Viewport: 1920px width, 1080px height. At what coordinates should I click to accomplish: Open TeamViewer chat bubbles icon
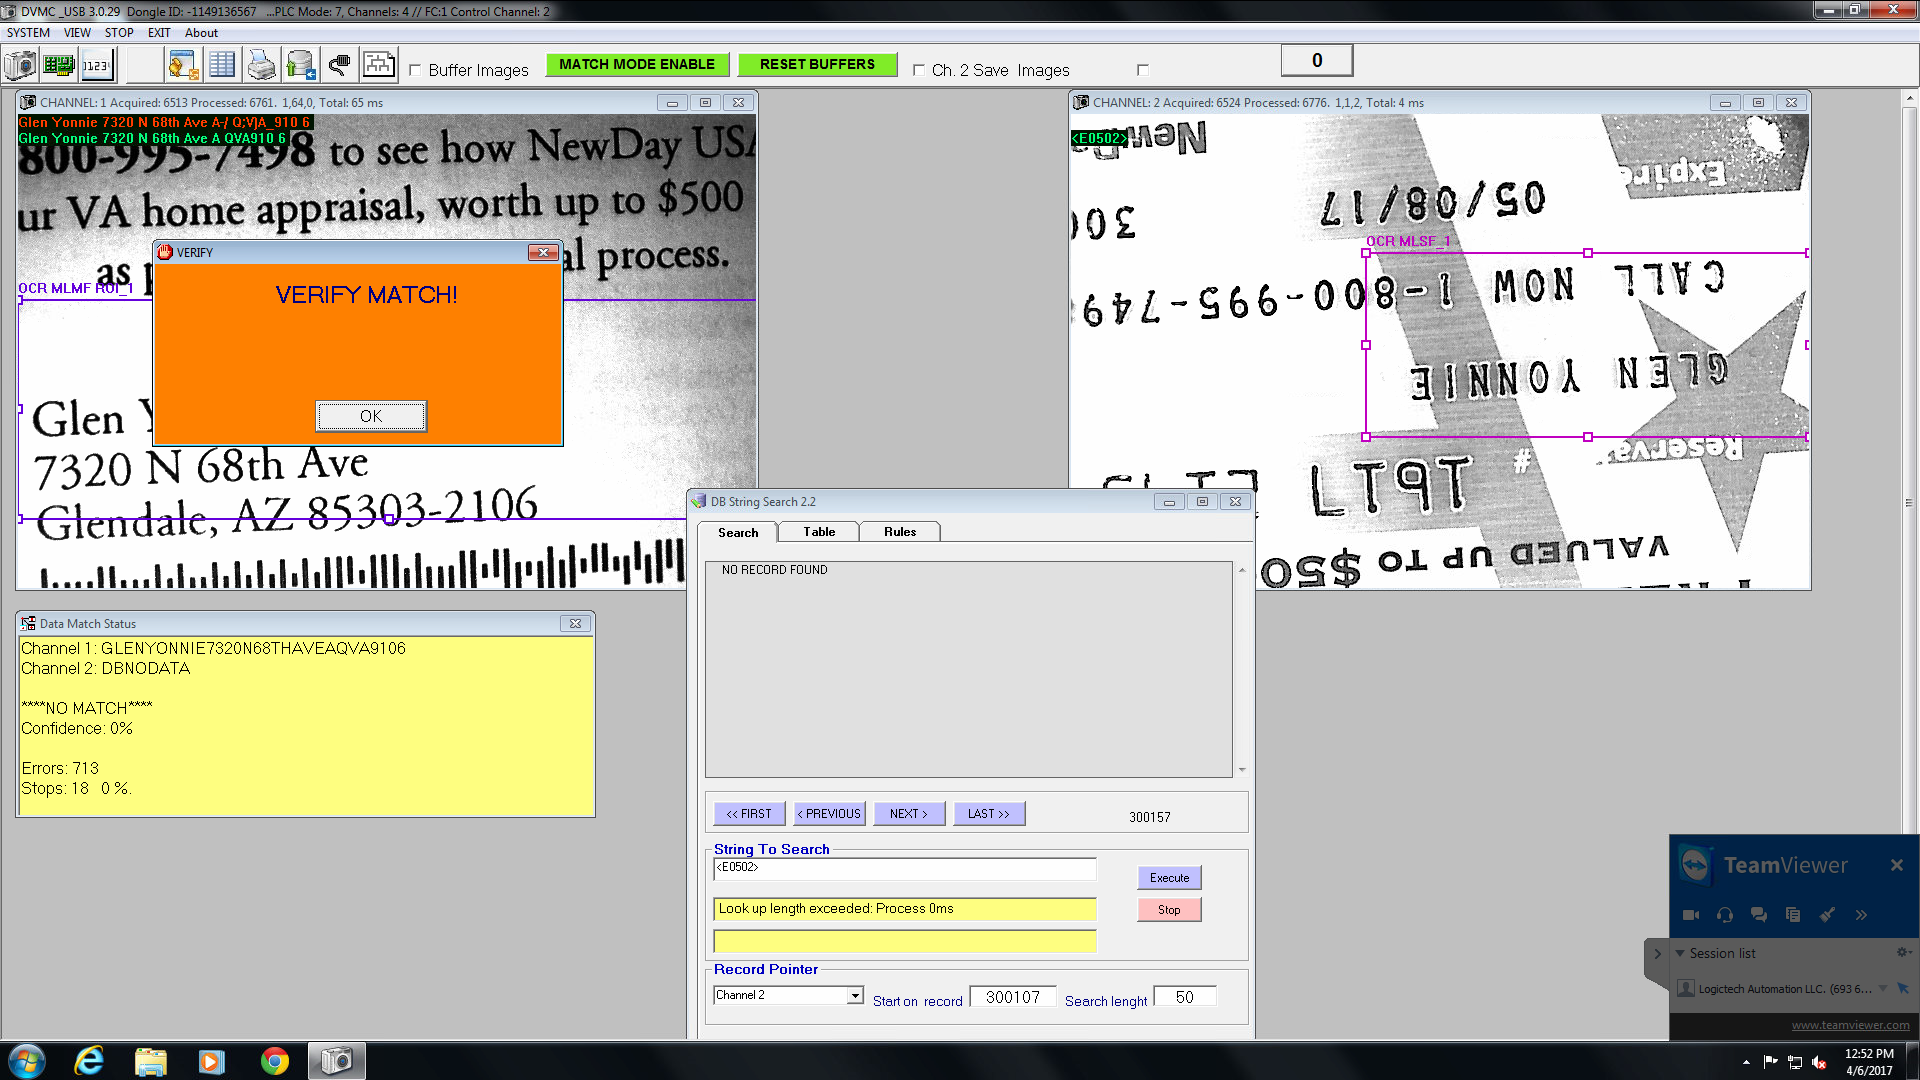(1759, 914)
